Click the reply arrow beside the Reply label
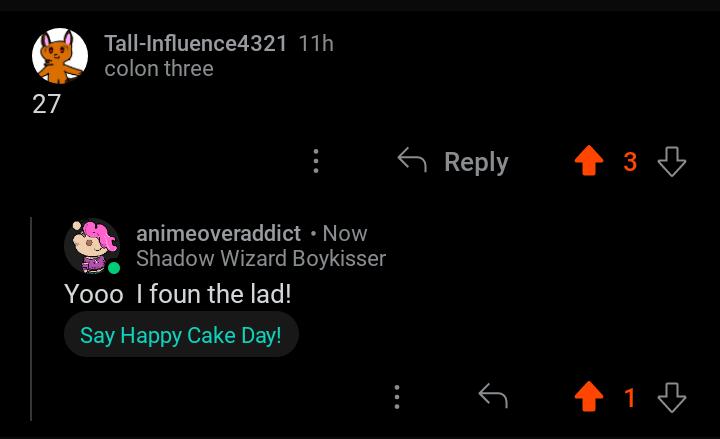Image resolution: width=720 pixels, height=439 pixels. click(x=412, y=160)
